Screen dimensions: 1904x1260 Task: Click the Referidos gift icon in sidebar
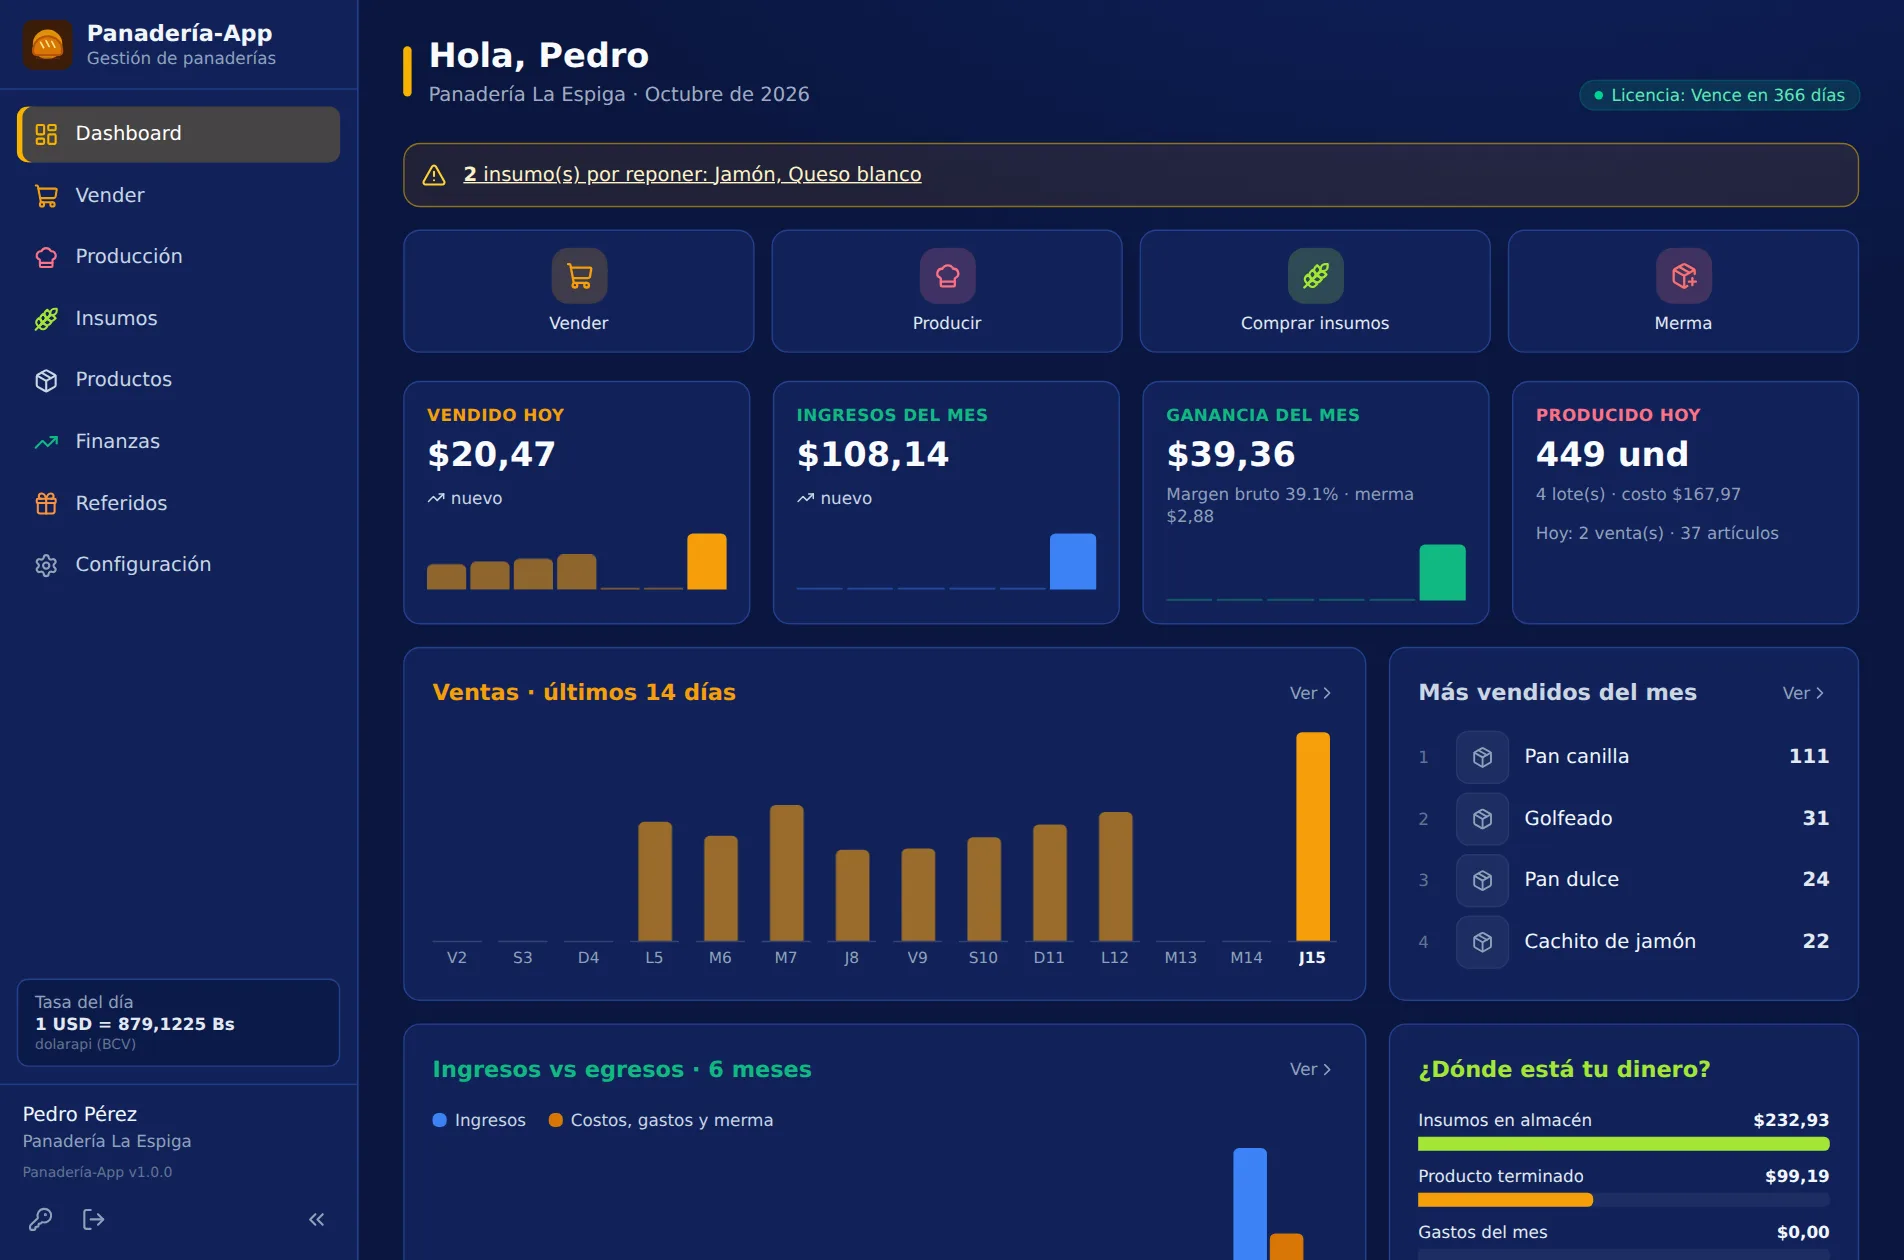pyautogui.click(x=46, y=503)
